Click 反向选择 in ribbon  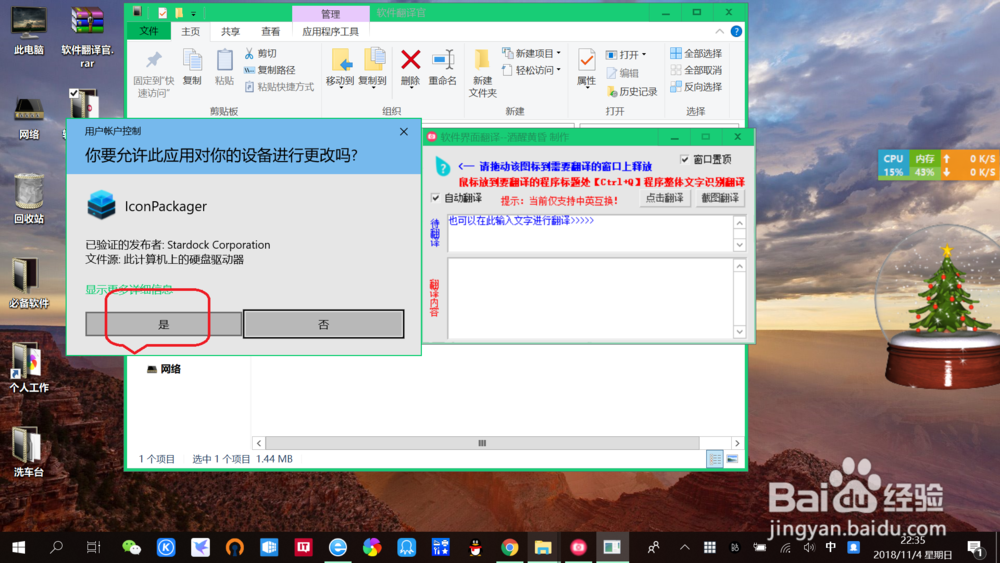coord(696,87)
